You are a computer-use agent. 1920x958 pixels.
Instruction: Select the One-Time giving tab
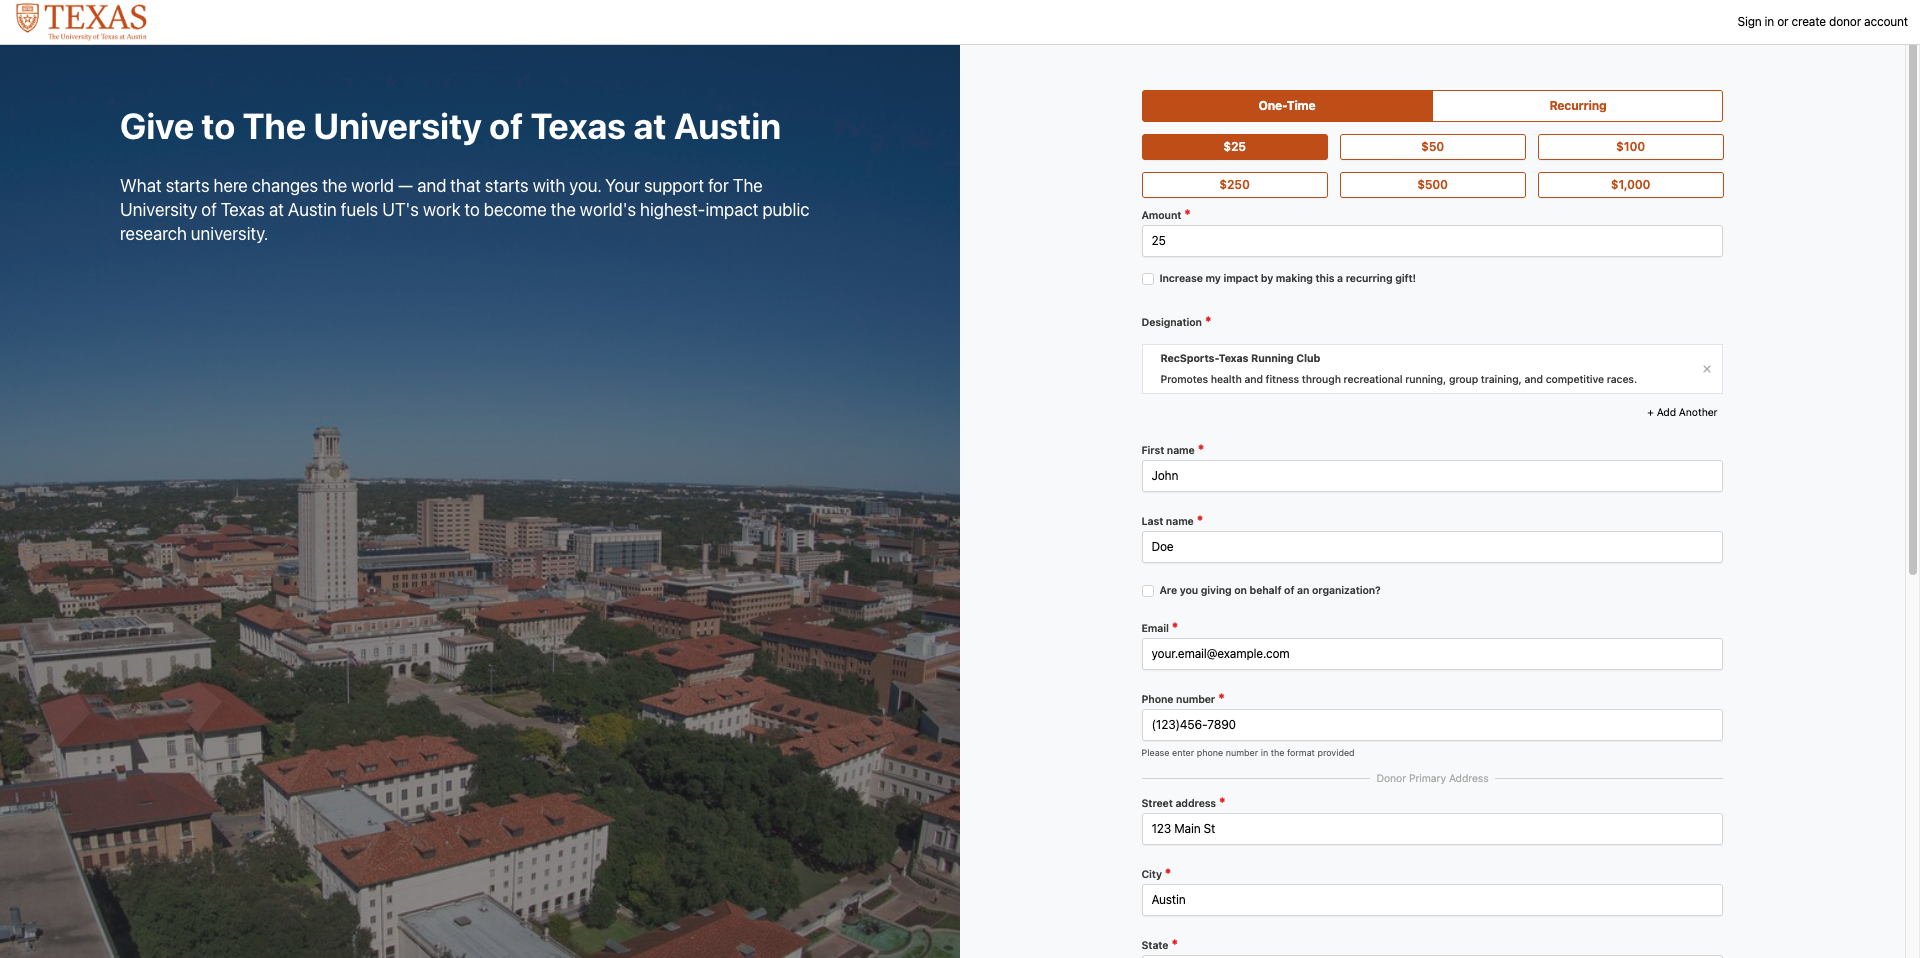pyautogui.click(x=1286, y=106)
